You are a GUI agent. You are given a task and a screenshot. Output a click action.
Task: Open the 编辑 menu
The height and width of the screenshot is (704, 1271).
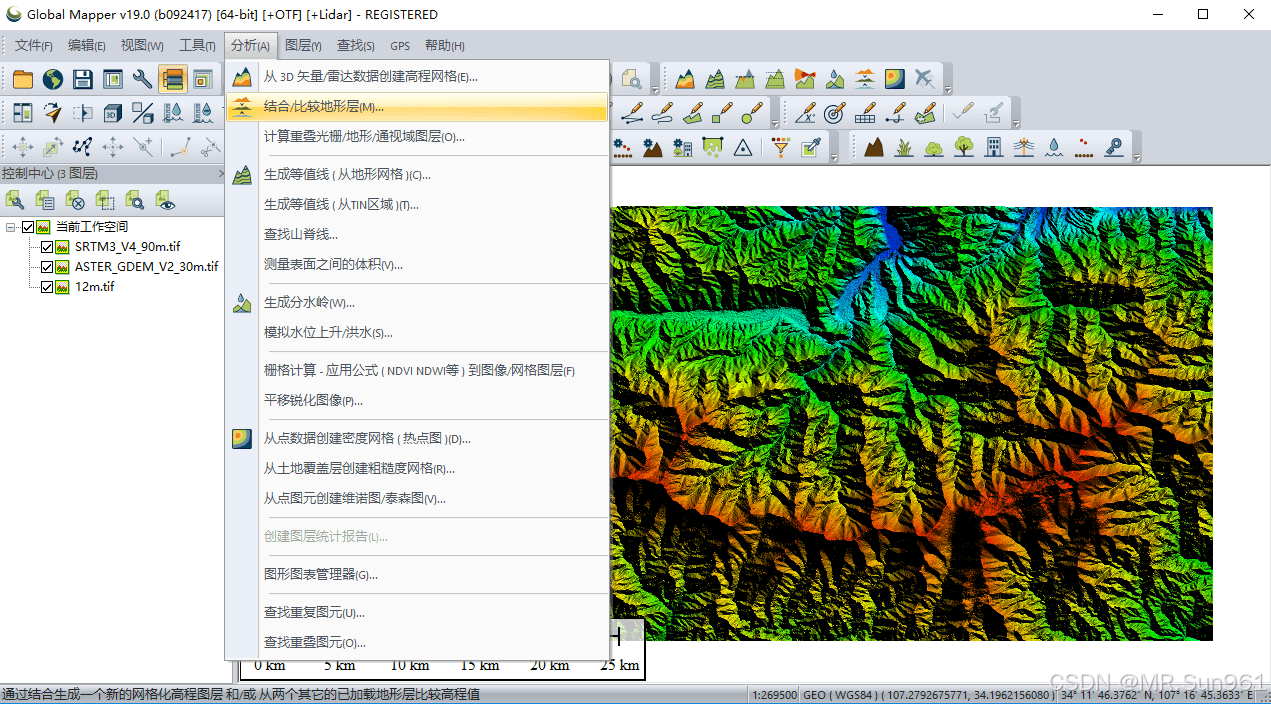(87, 46)
